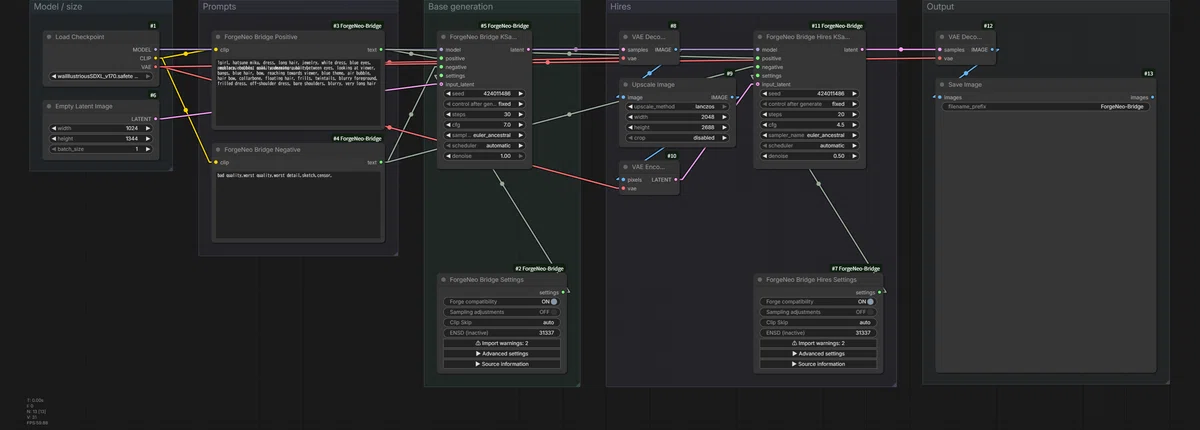Image resolution: width=1200 pixels, height=430 pixels.
Task: Open sampler_name dropdown in Hires KSampler
Action: (810, 135)
